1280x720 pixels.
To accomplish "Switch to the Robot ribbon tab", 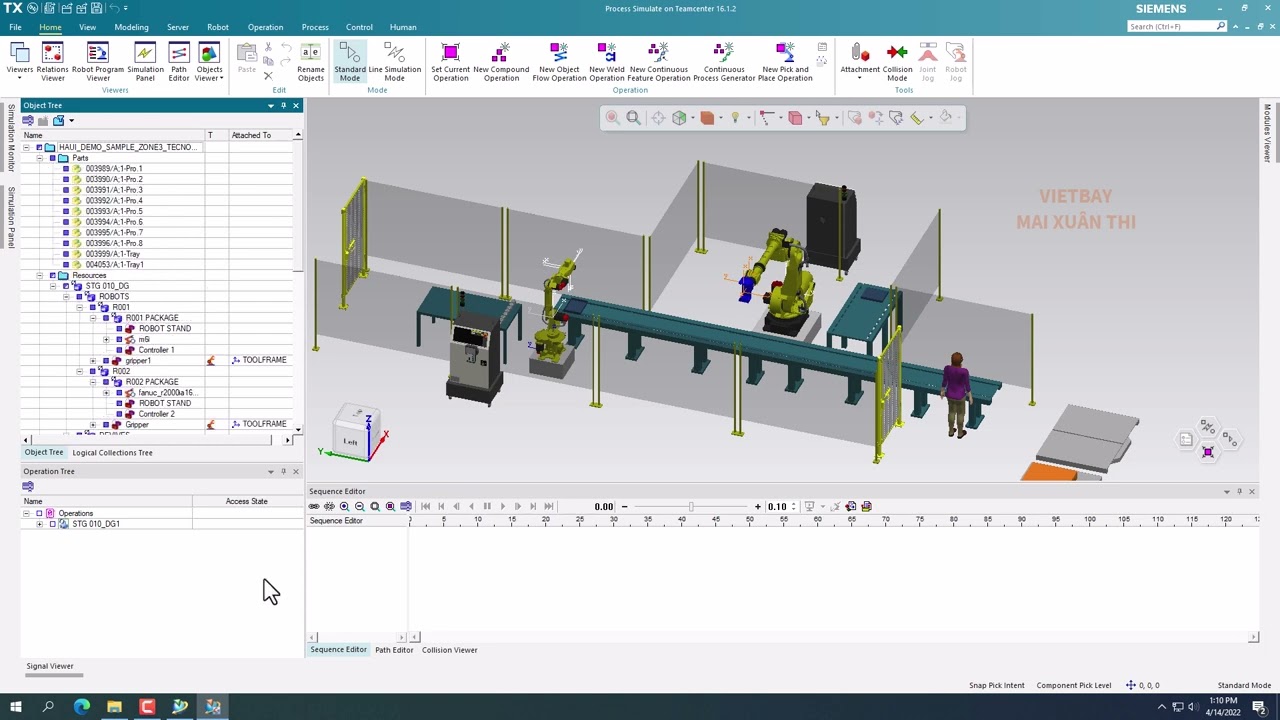I will [x=217, y=27].
